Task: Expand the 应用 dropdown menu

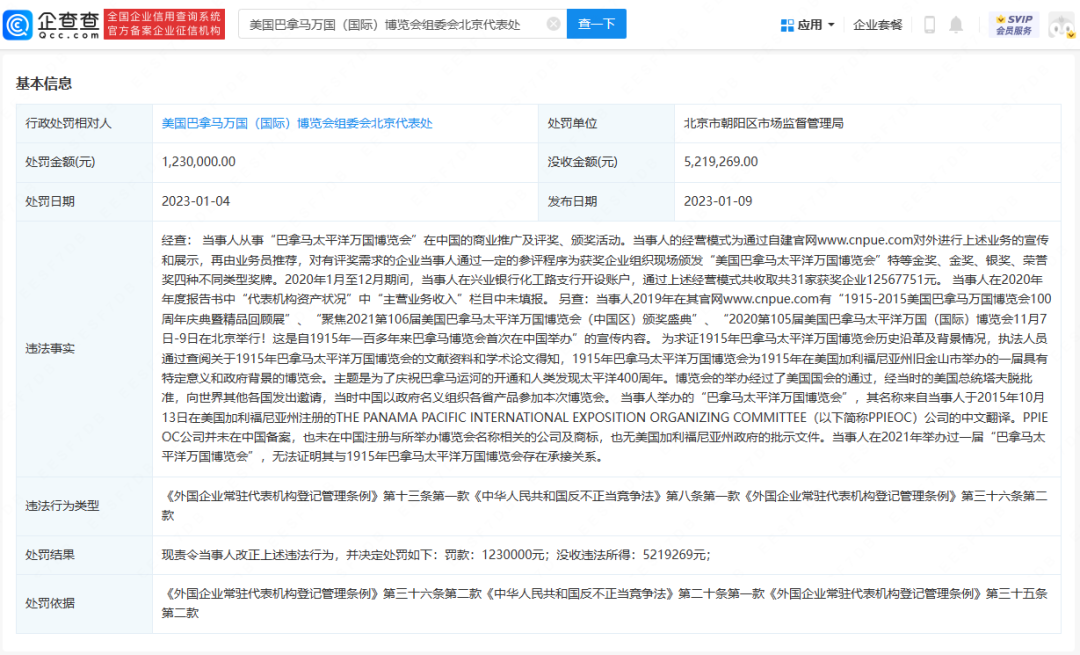Action: click(816, 25)
